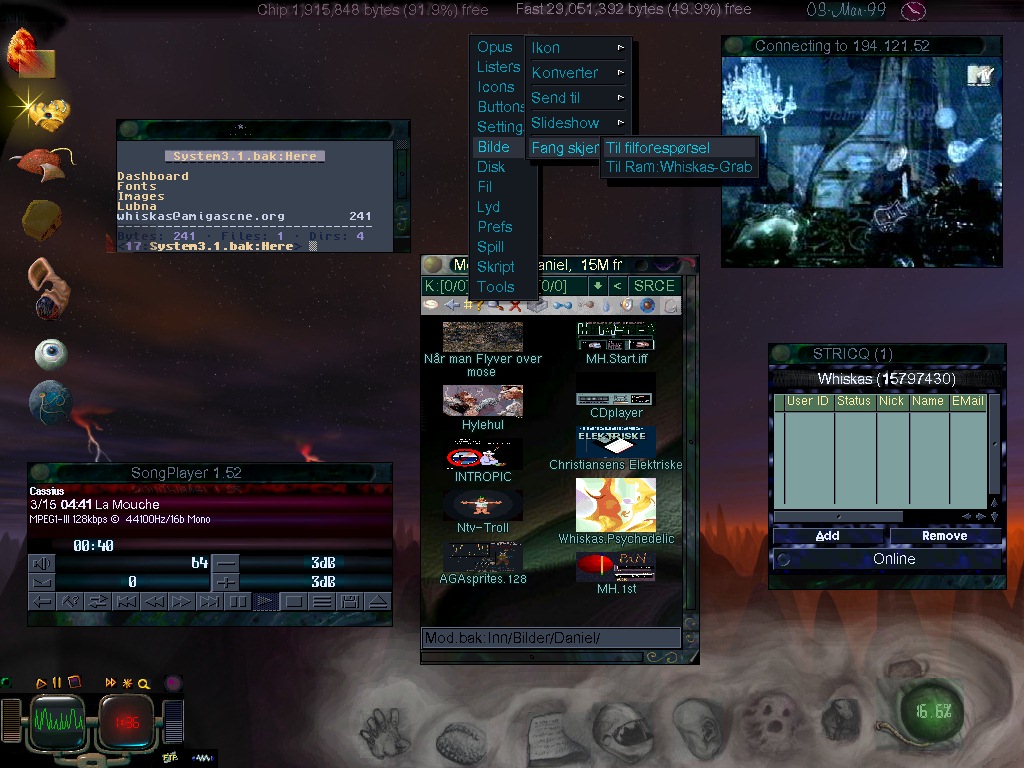Toggle the speaker volume button in SongPlayer

tap(41, 562)
